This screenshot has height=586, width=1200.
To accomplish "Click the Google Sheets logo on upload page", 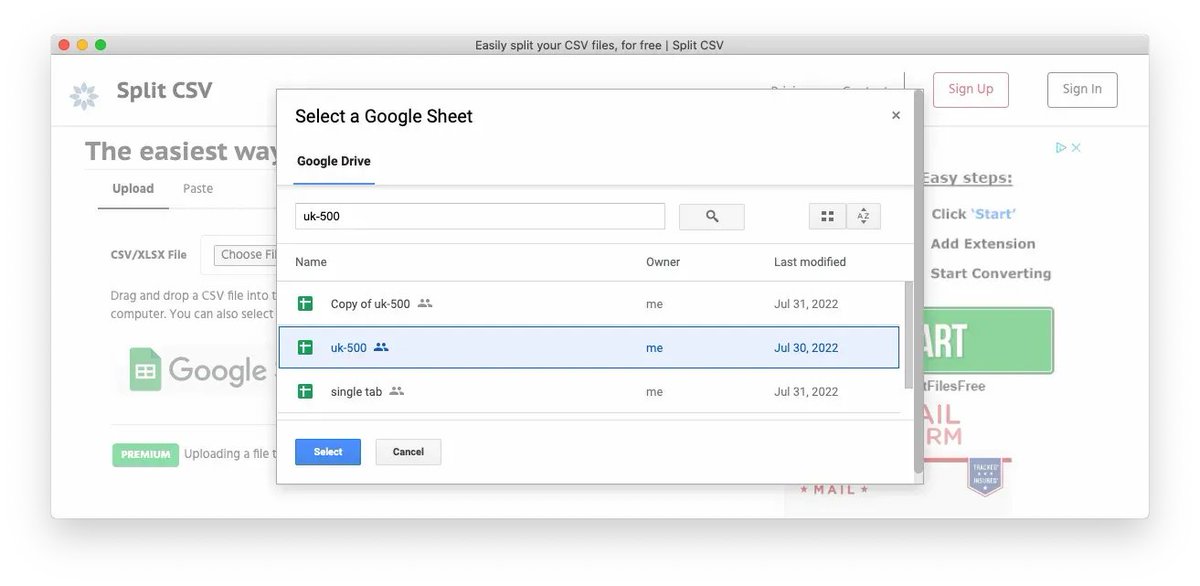I will pos(198,370).
